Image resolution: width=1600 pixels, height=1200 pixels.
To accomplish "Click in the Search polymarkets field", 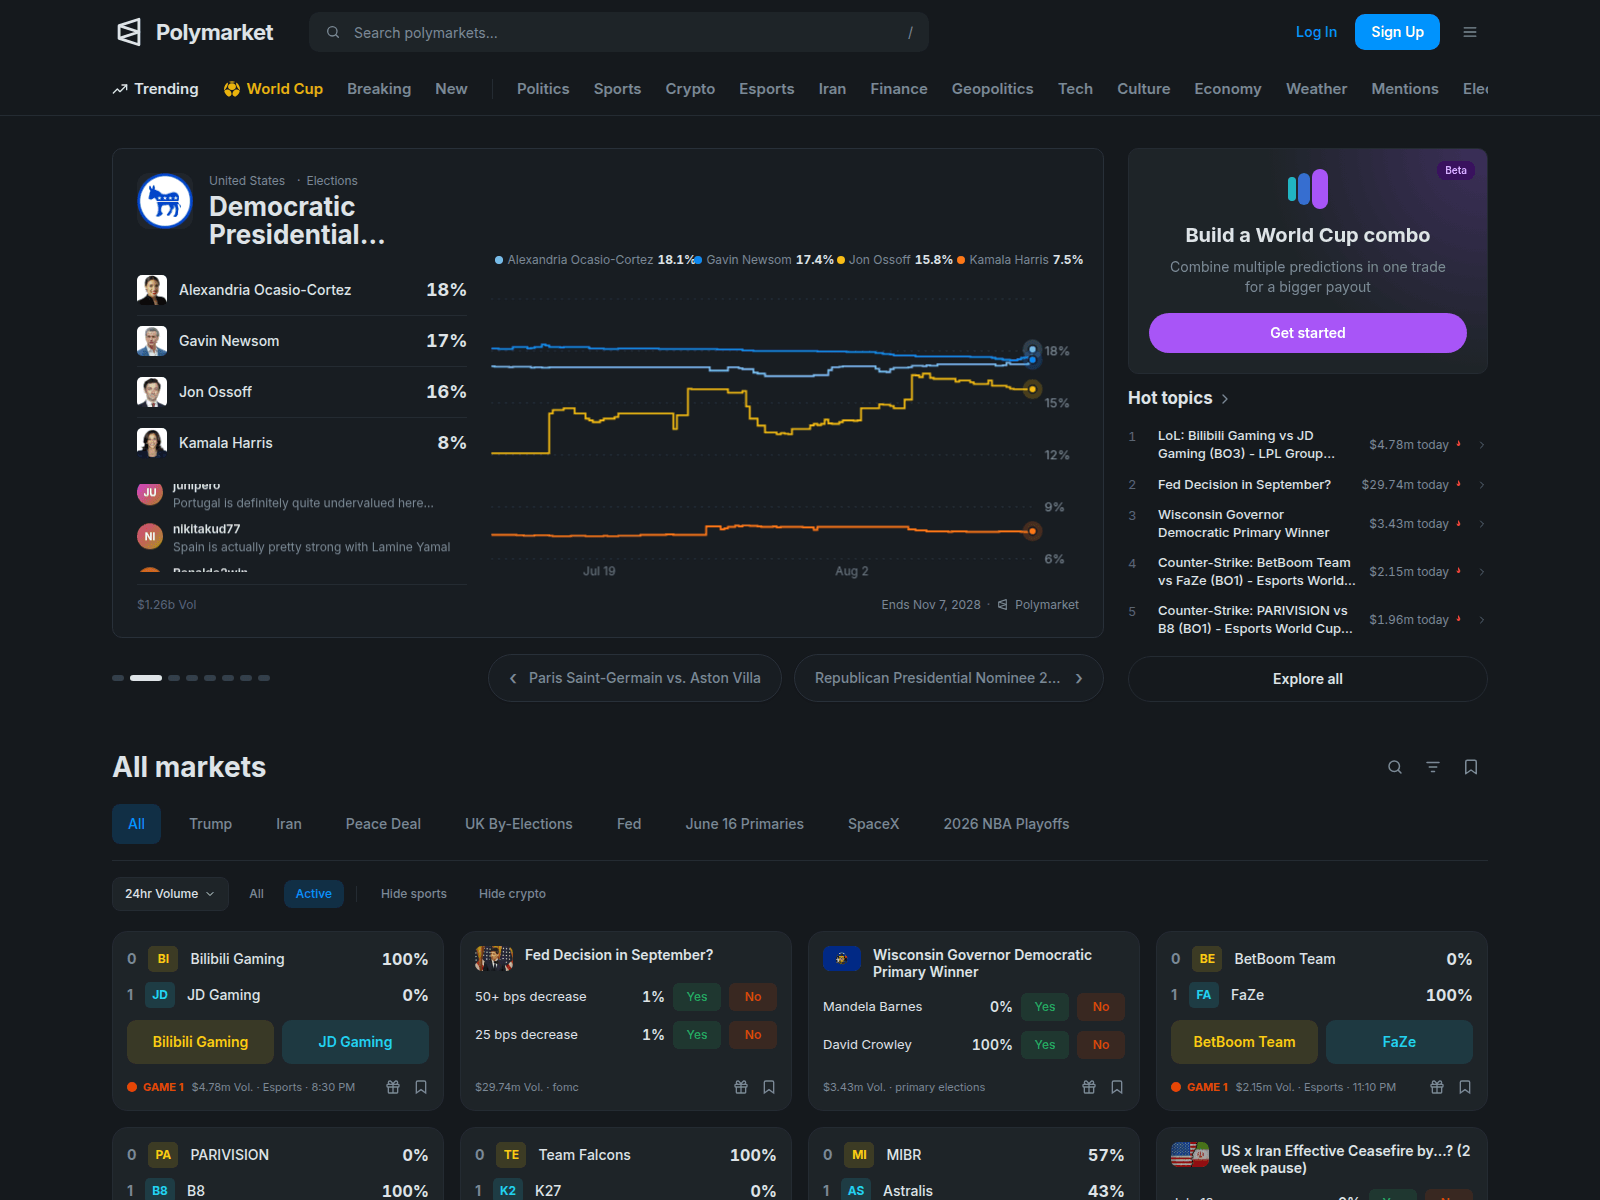I will click(619, 32).
